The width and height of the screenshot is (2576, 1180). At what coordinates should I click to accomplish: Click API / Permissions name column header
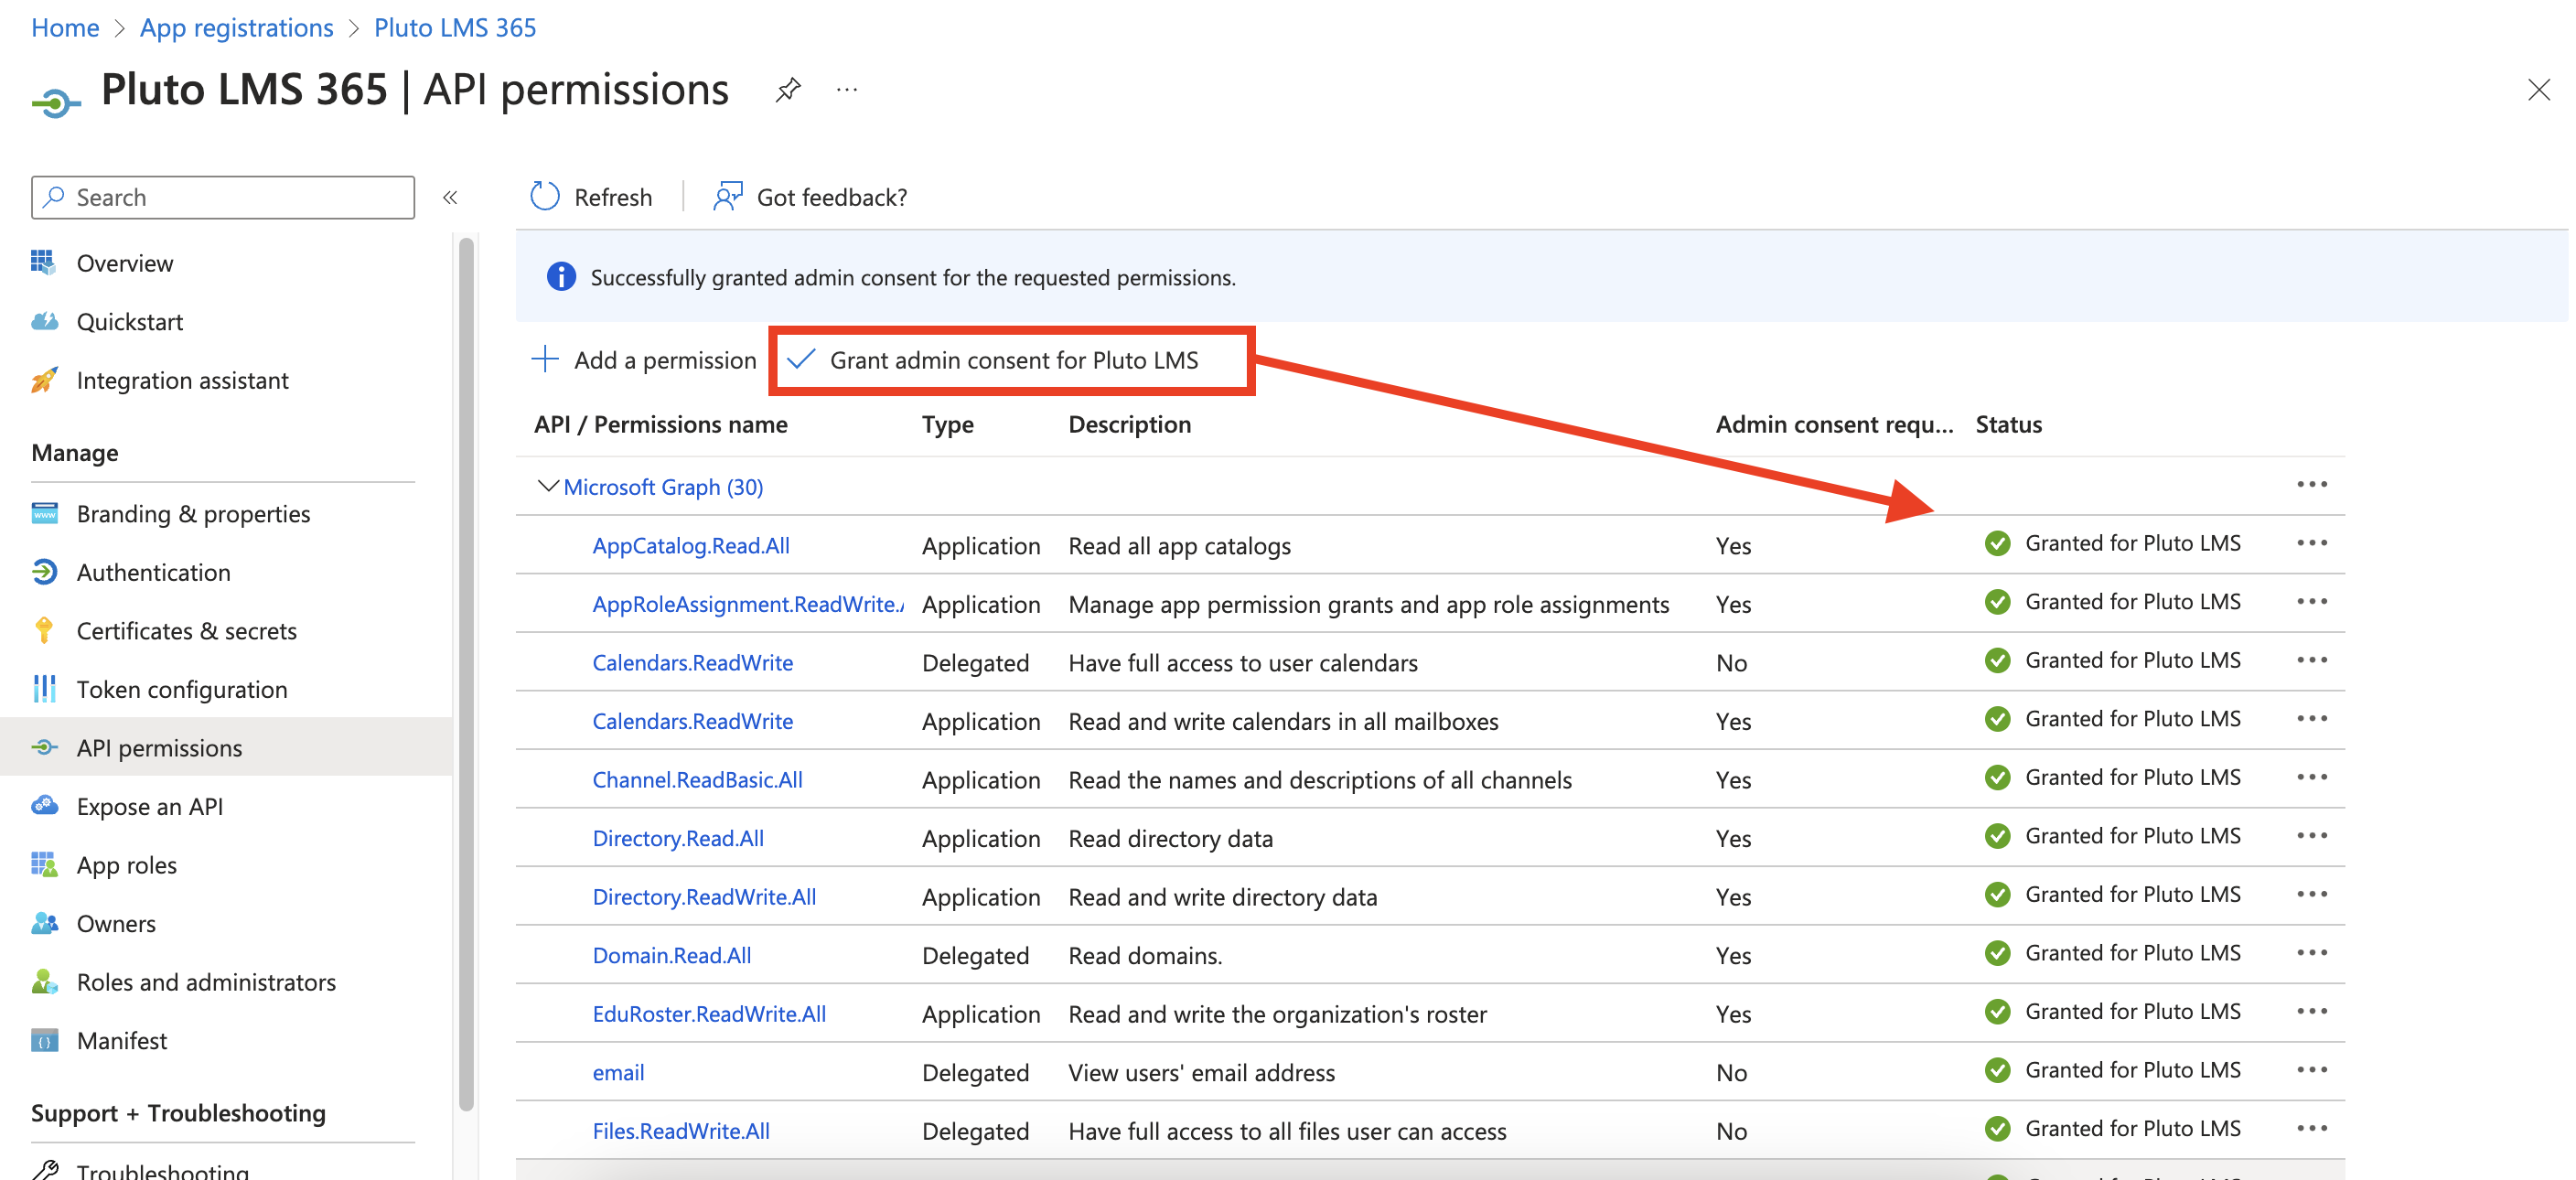[660, 424]
